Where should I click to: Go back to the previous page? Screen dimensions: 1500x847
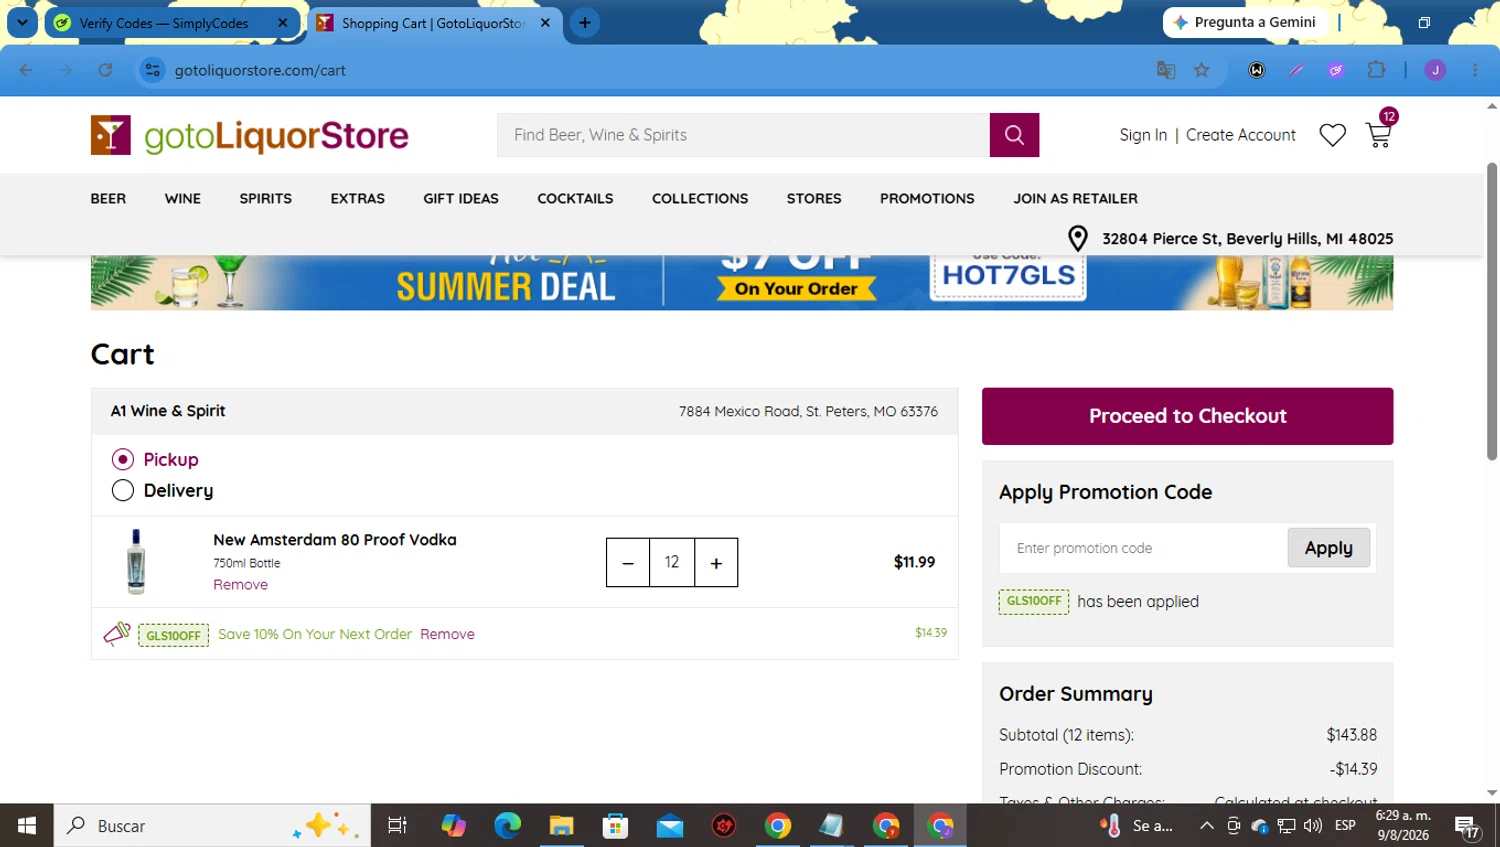(26, 70)
